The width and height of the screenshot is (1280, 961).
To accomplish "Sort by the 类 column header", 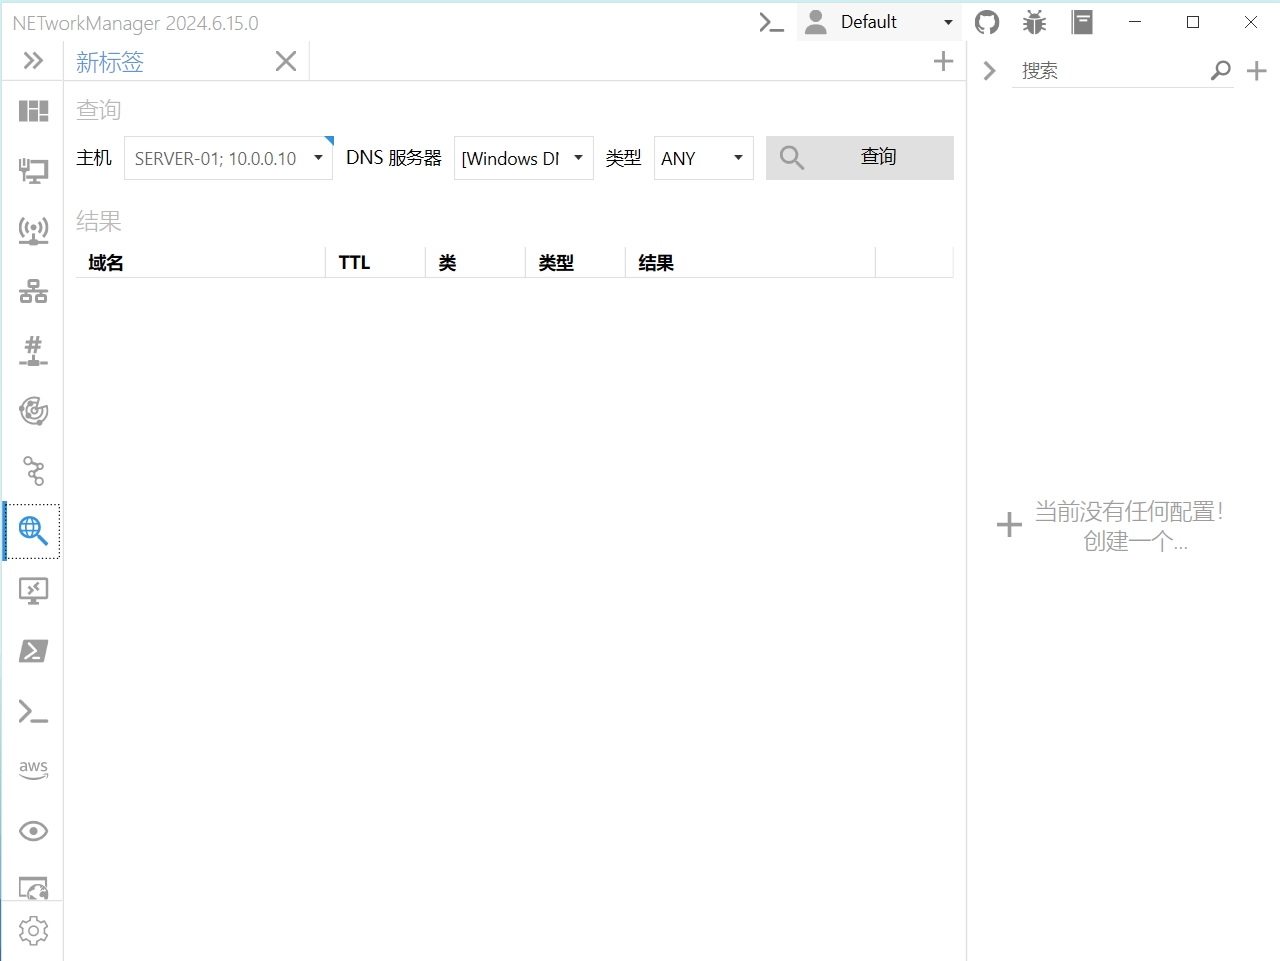I will pyautogui.click(x=476, y=263).
